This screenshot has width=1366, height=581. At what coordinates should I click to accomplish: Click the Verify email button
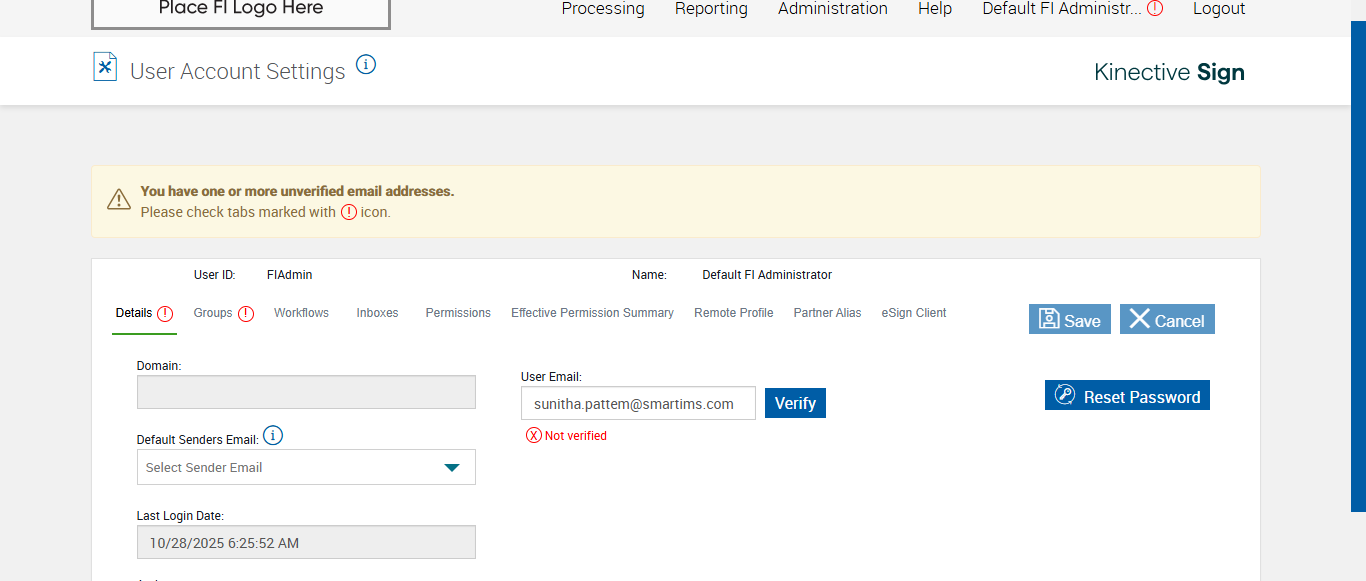(795, 403)
